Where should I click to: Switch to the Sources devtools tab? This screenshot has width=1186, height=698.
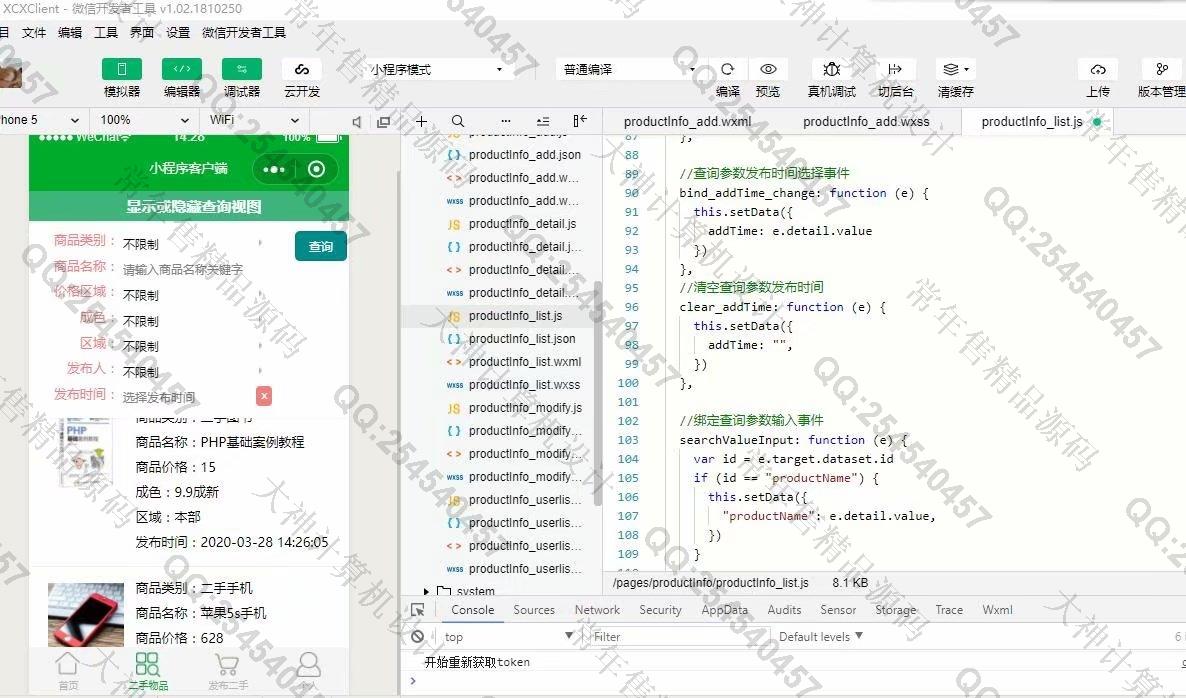534,610
